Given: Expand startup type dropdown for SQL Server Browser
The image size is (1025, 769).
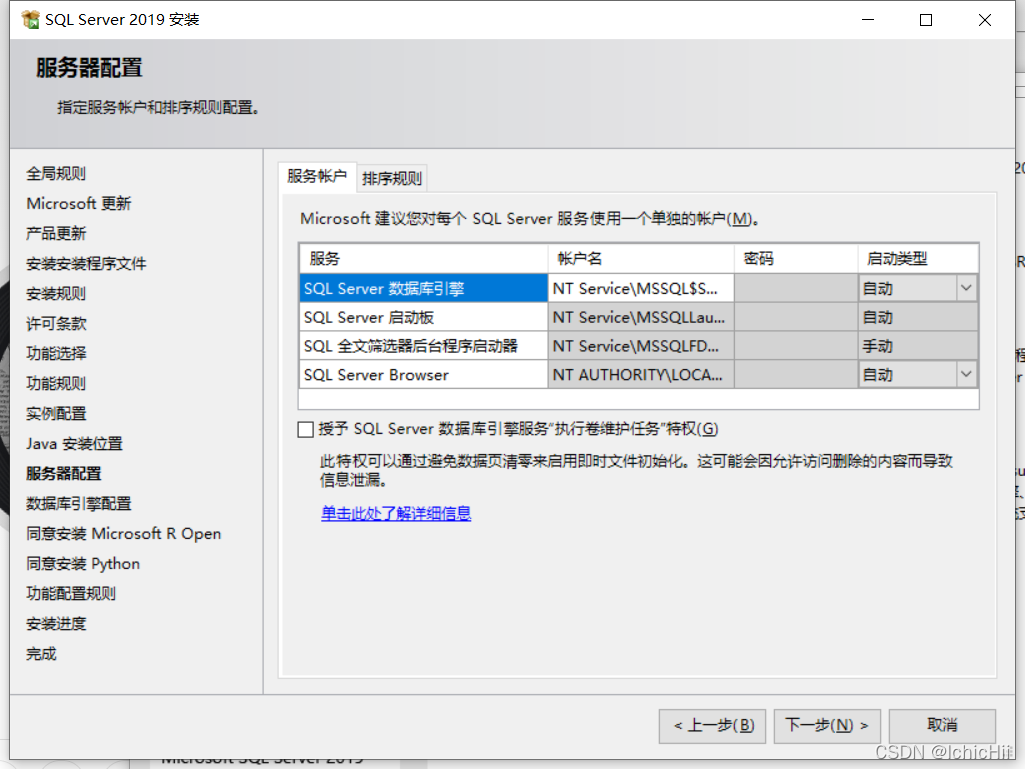Looking at the screenshot, I should click(966, 375).
